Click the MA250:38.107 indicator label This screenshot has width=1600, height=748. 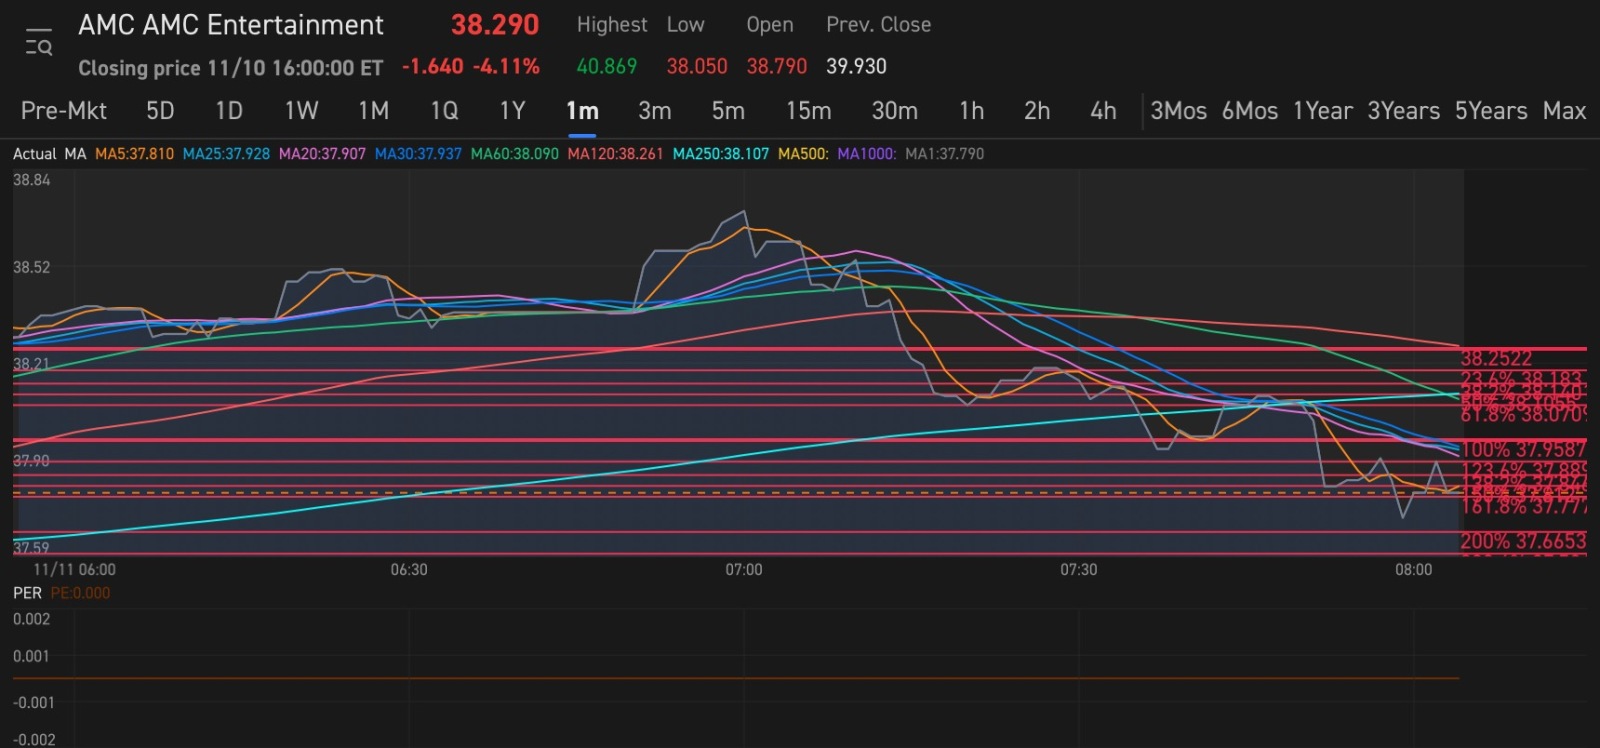(x=721, y=154)
